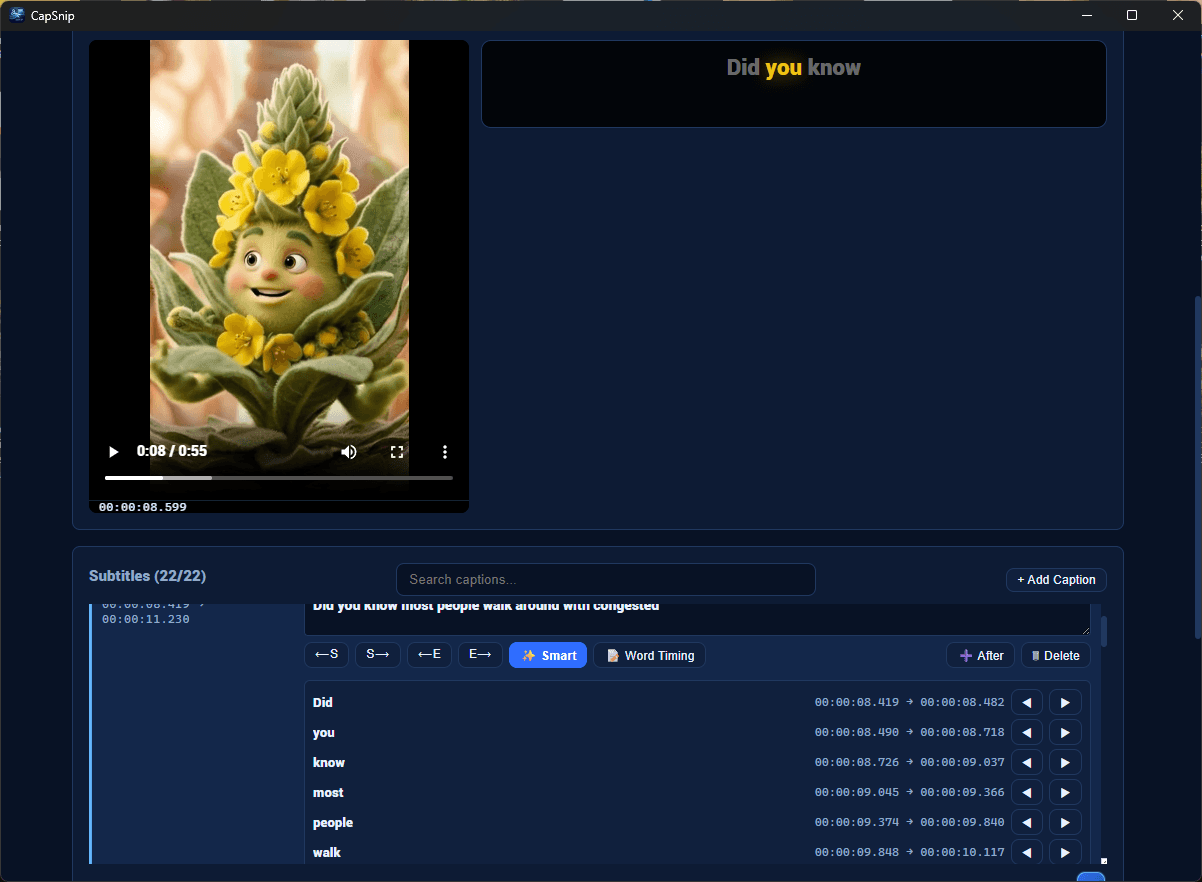Image resolution: width=1202 pixels, height=882 pixels.
Task: Minimize the CapSnip window
Action: pos(1087,15)
